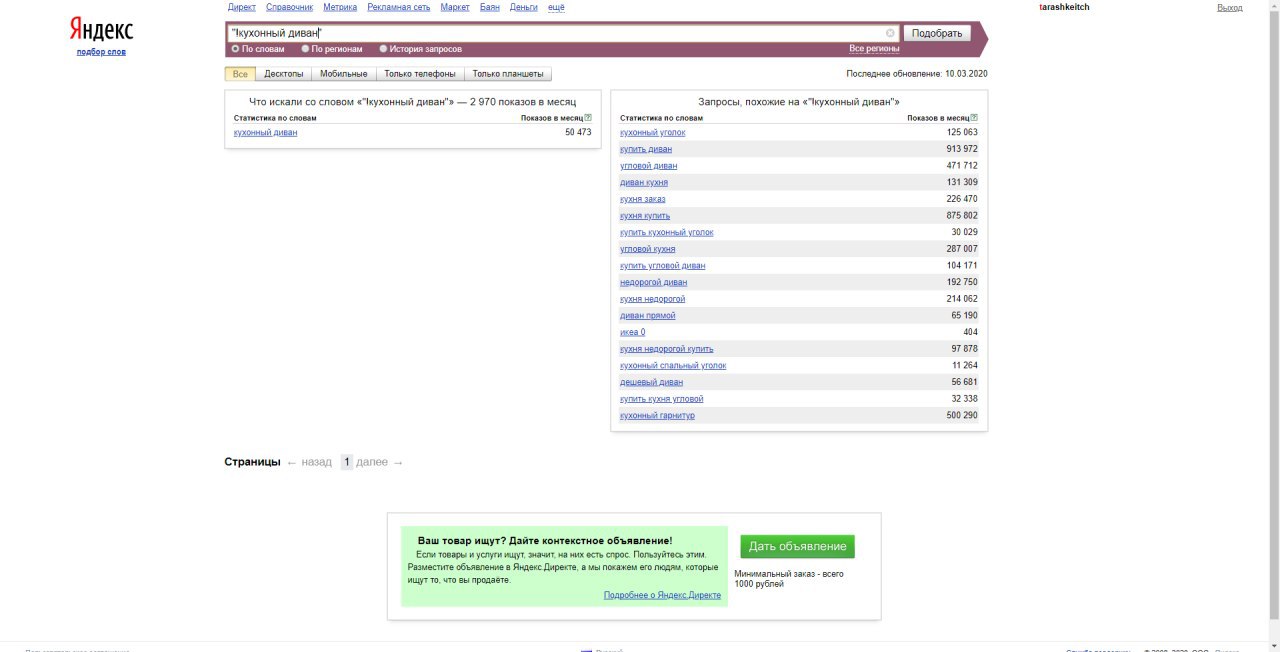Open Деньги in the top service bar
Viewport: 1280px width, 652px height.
pos(523,7)
